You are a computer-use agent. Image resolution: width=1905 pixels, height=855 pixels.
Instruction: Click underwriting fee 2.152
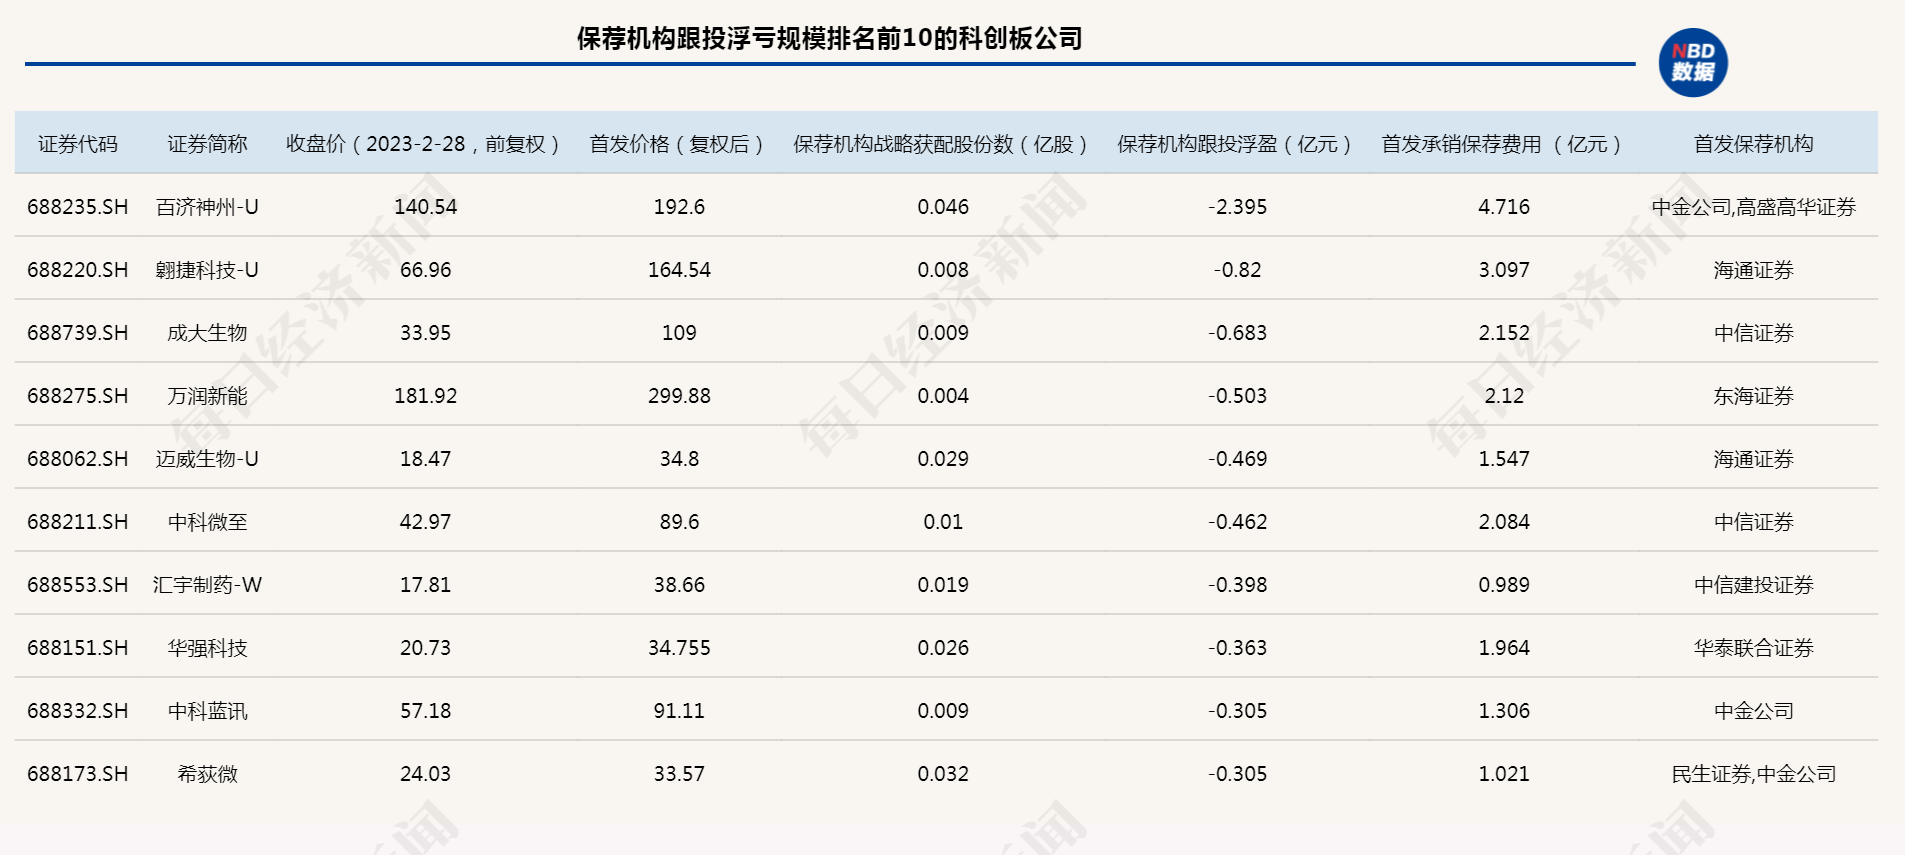point(1504,333)
